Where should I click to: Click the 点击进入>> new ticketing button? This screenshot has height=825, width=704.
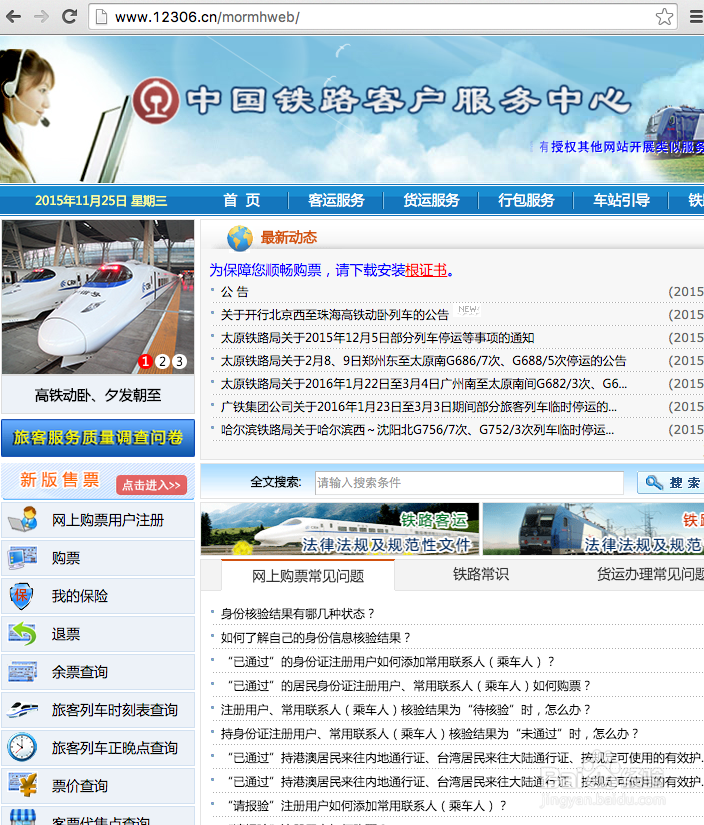[152, 485]
